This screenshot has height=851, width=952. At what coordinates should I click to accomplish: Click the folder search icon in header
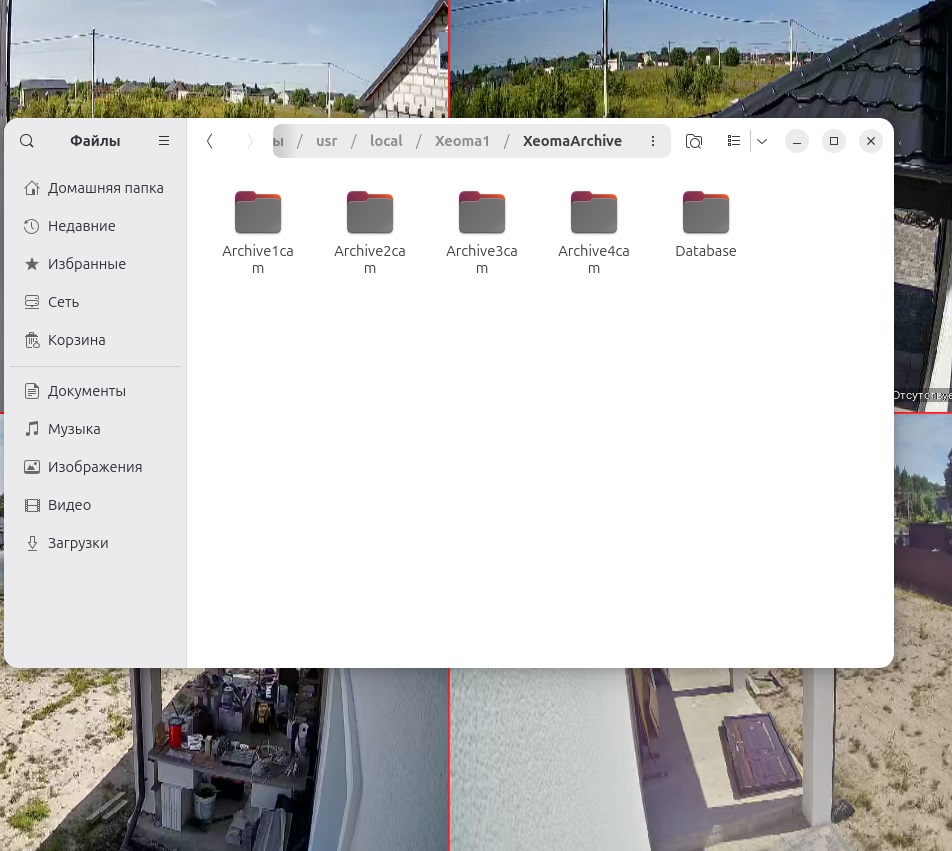point(693,141)
